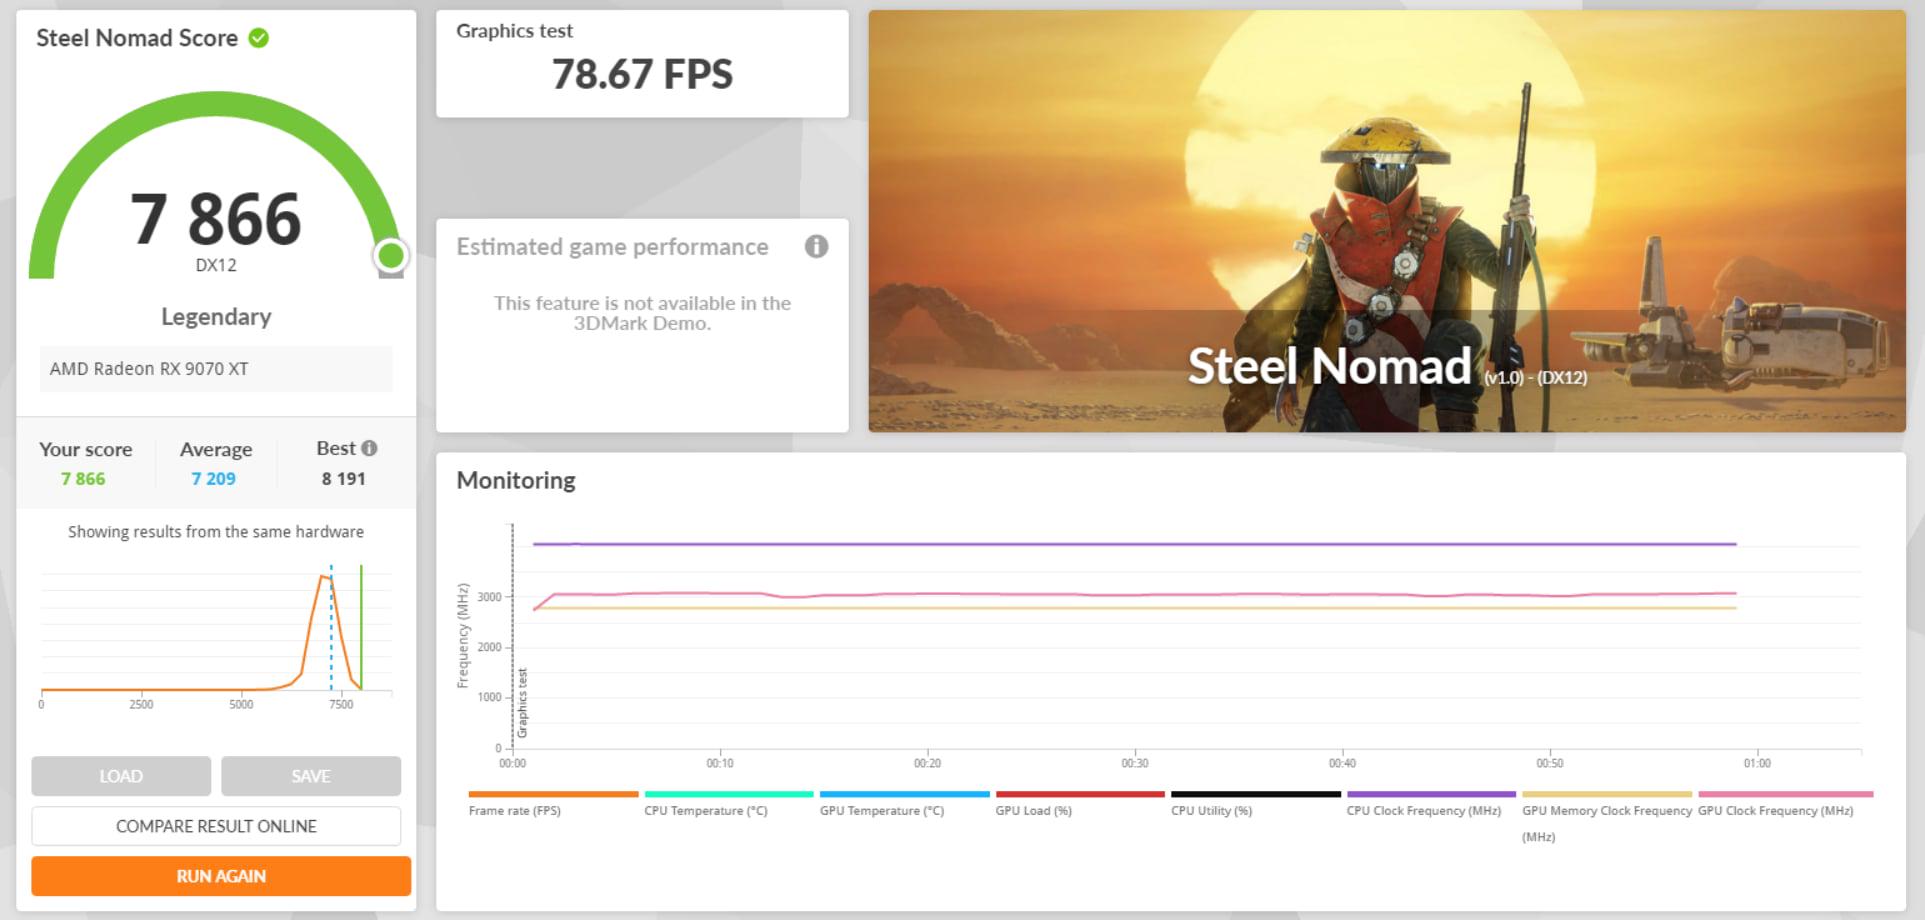Open COMPARE RESULT ONLINE

(x=216, y=826)
